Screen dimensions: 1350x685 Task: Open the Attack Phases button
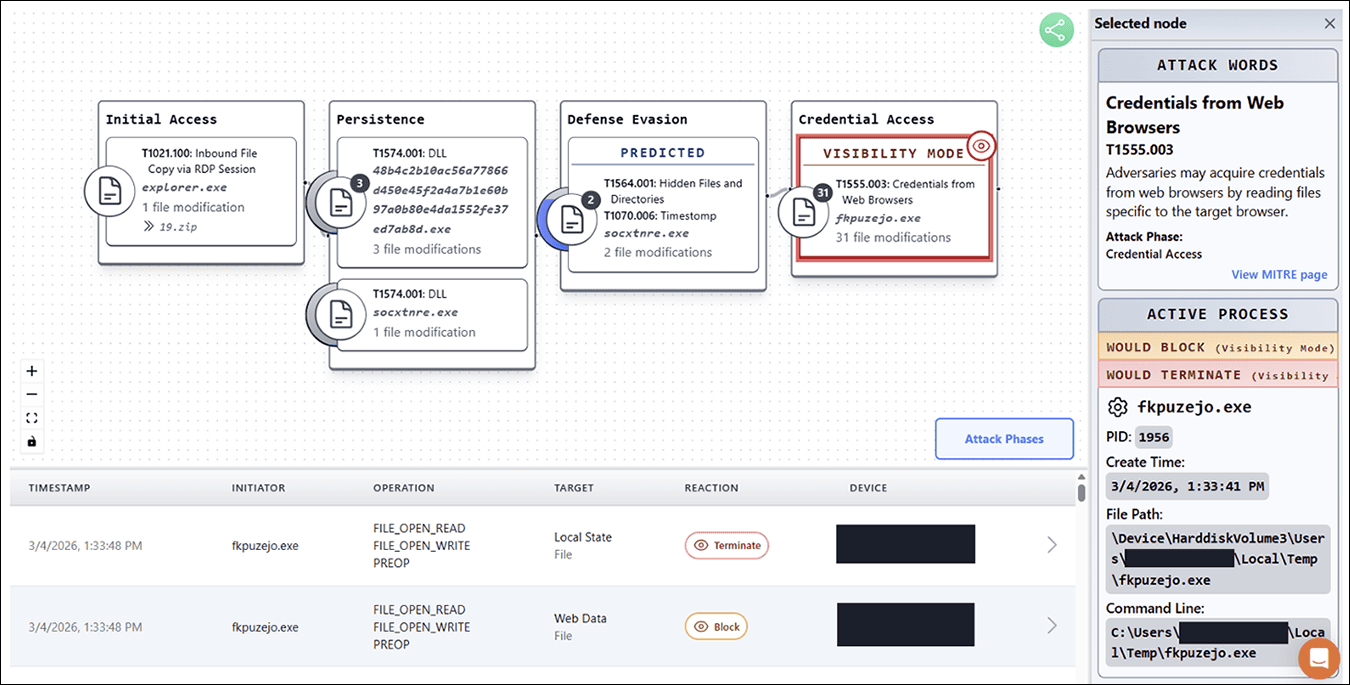point(1004,439)
